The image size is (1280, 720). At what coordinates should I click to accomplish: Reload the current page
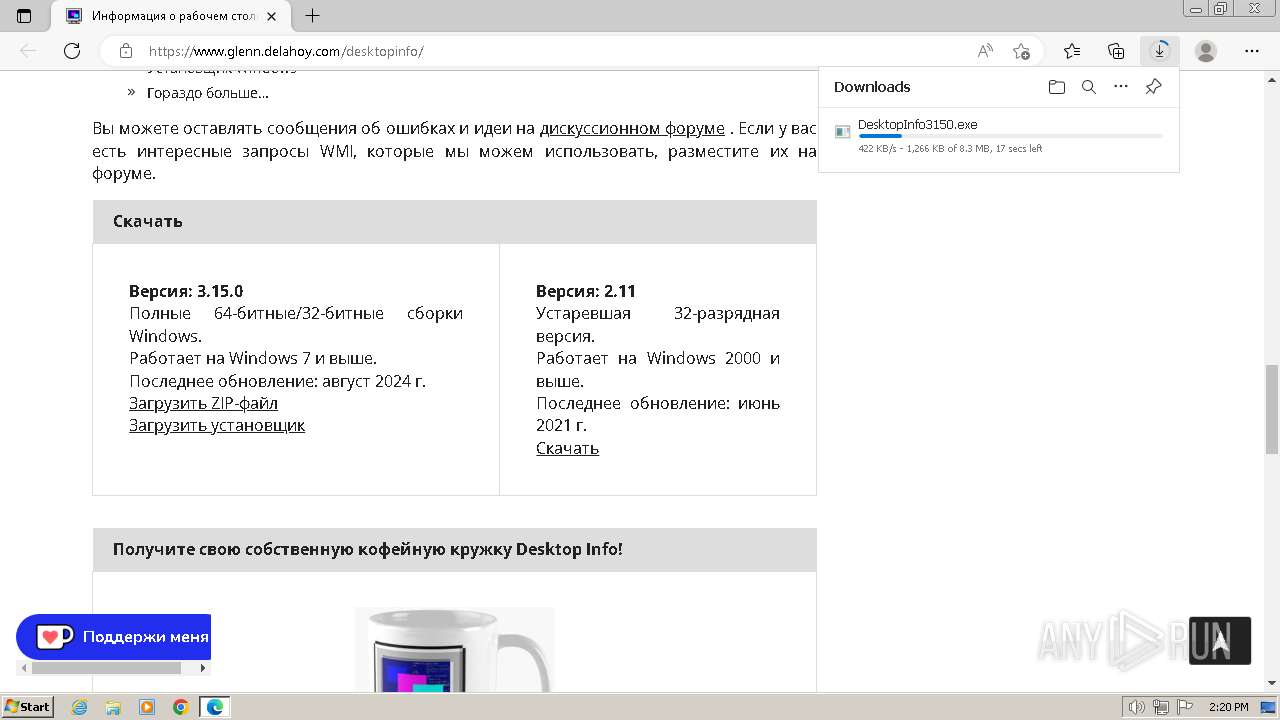[72, 51]
